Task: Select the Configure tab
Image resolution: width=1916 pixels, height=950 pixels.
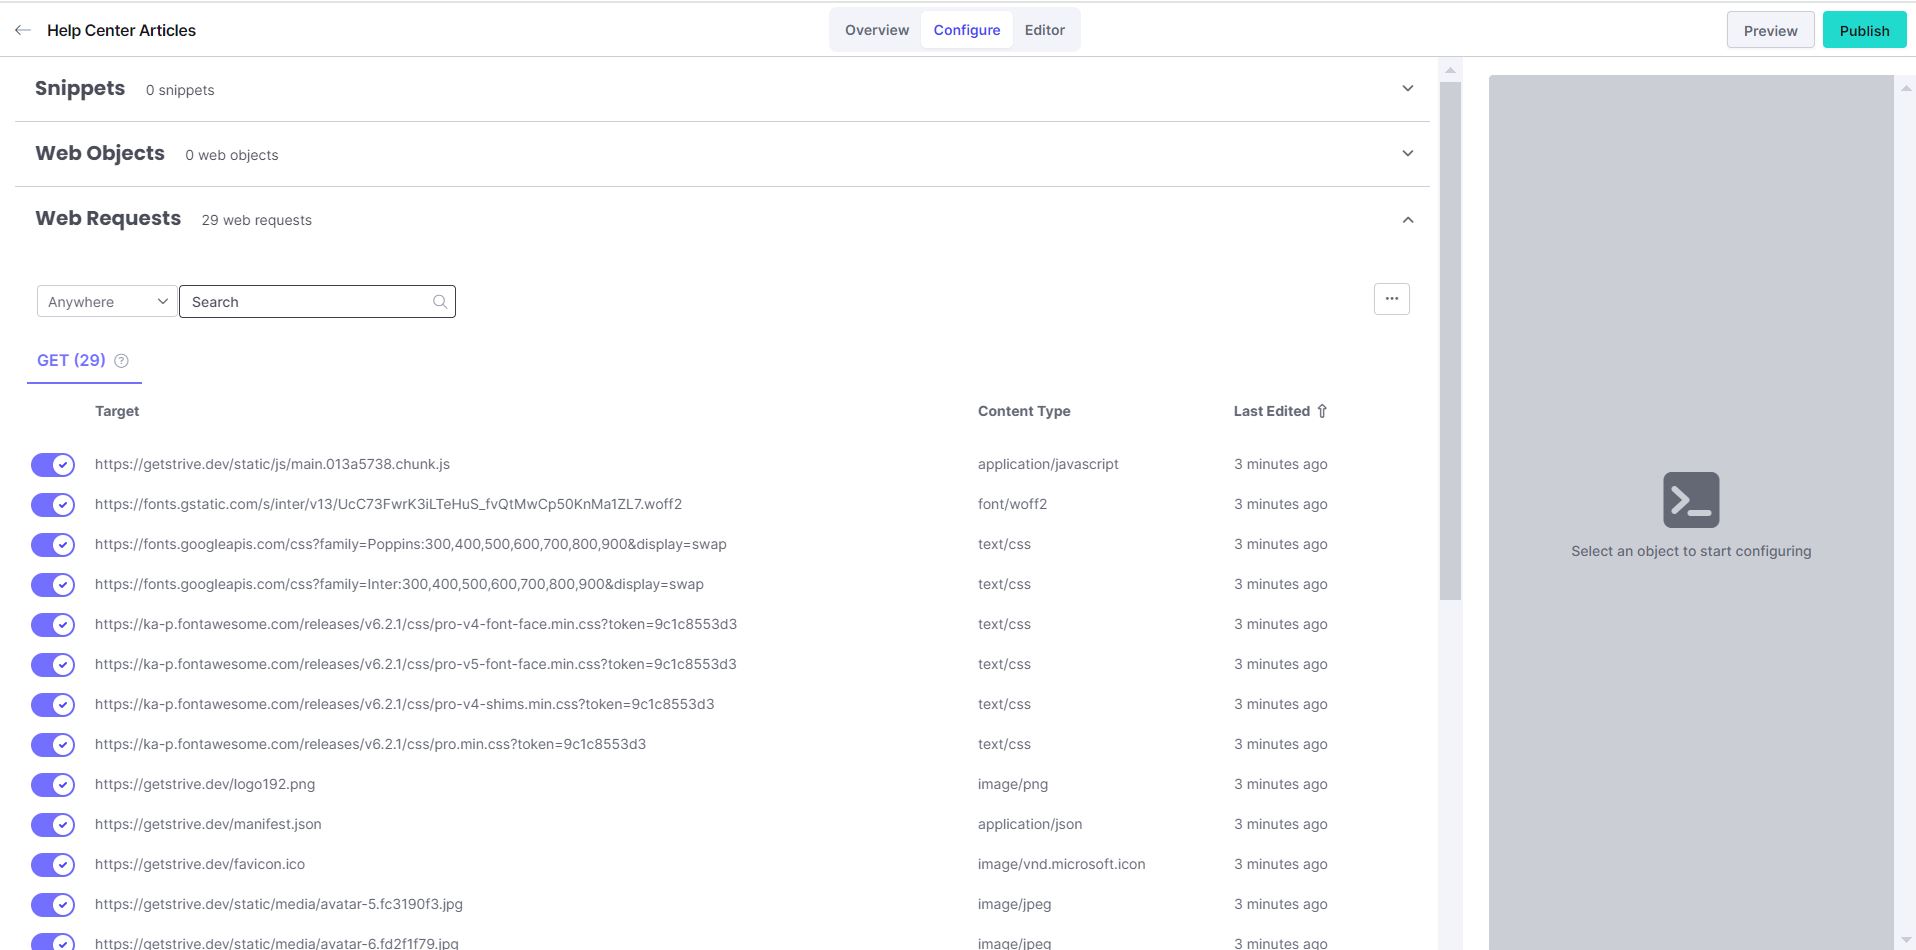Action: pyautogui.click(x=967, y=30)
